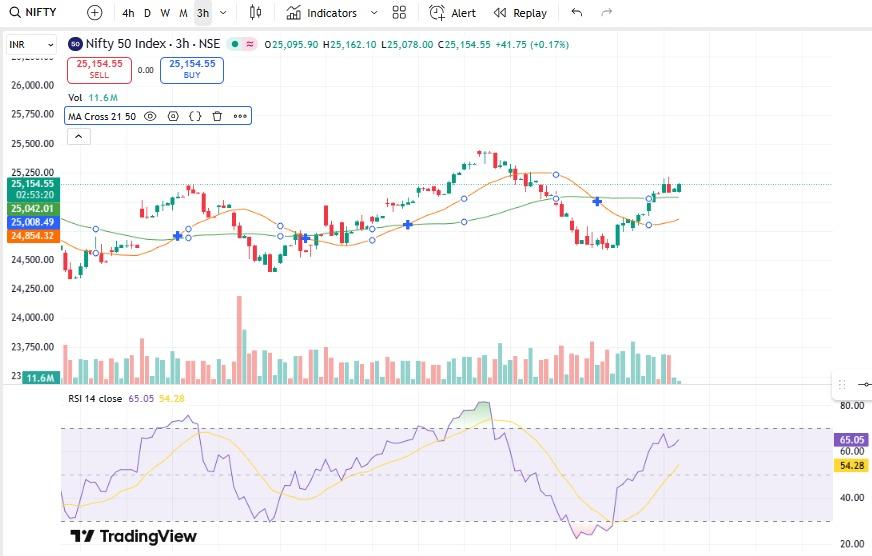Click the 80.00 RSI axis label

[x=852, y=406]
